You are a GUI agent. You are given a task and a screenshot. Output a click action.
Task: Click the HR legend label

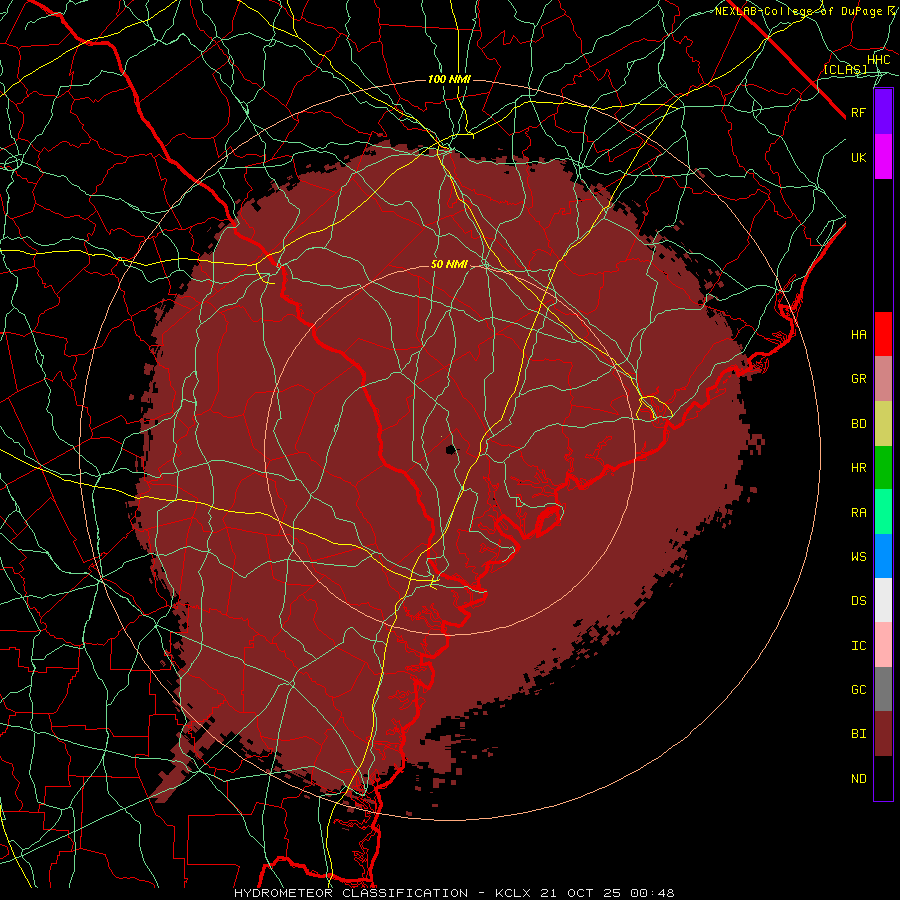click(x=859, y=468)
